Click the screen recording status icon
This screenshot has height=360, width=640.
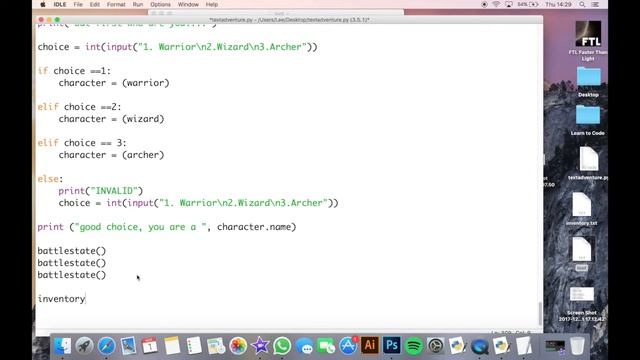[484, 4]
